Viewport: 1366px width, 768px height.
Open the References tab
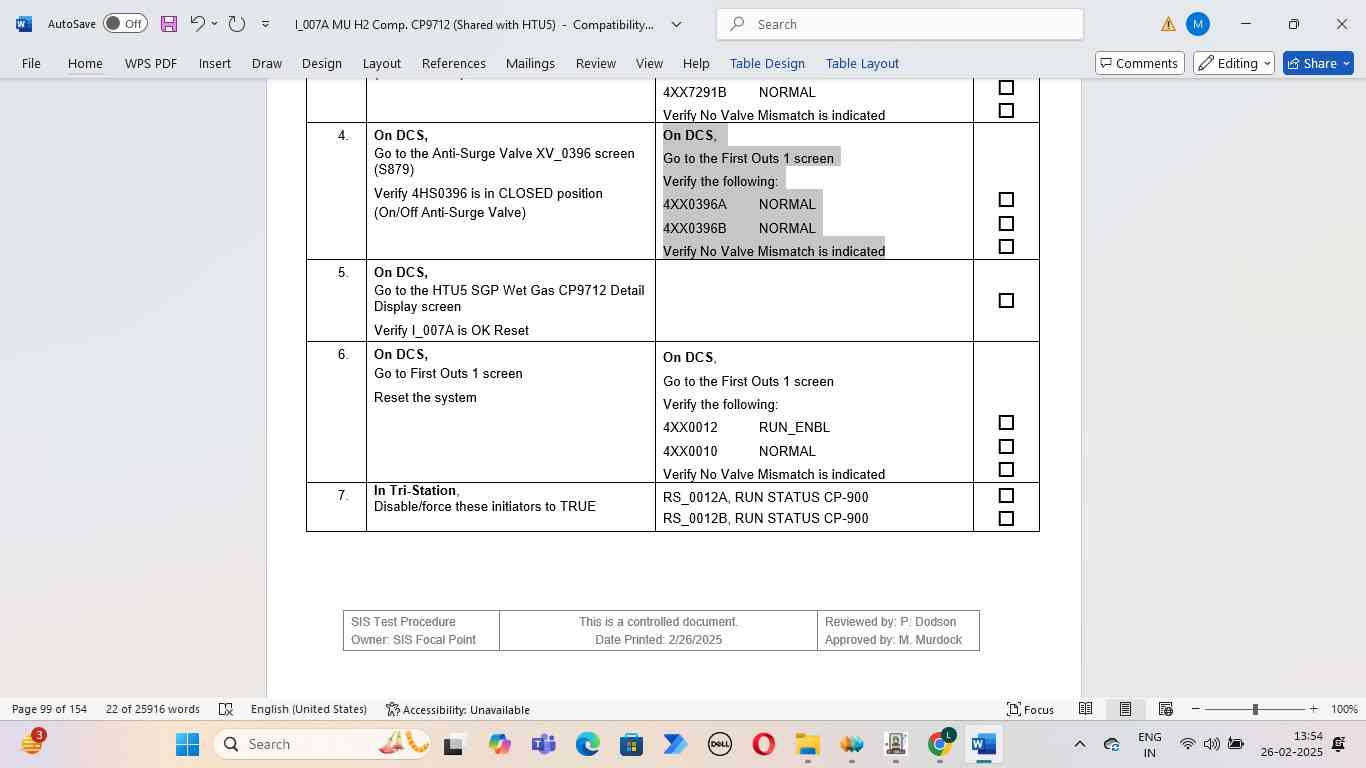454,63
